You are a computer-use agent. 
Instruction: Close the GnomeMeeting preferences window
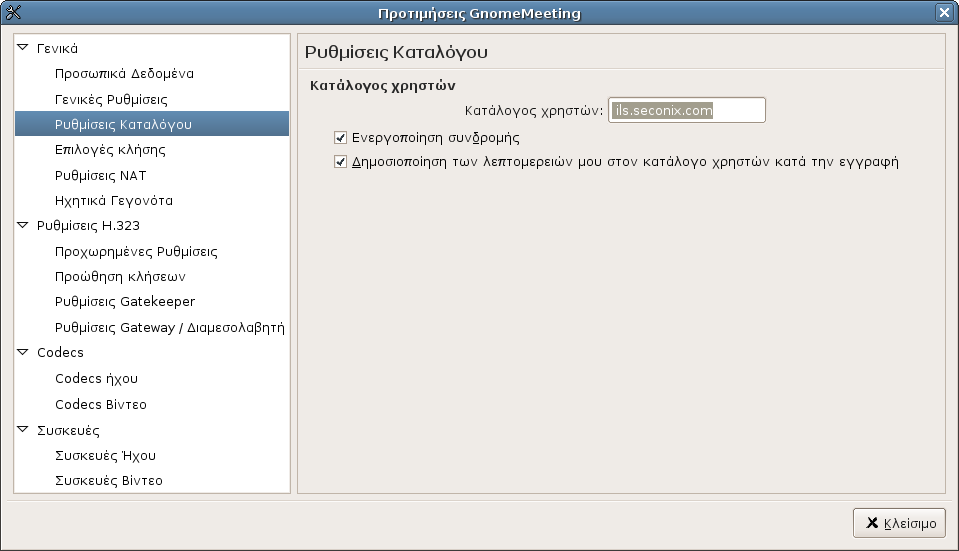944,12
